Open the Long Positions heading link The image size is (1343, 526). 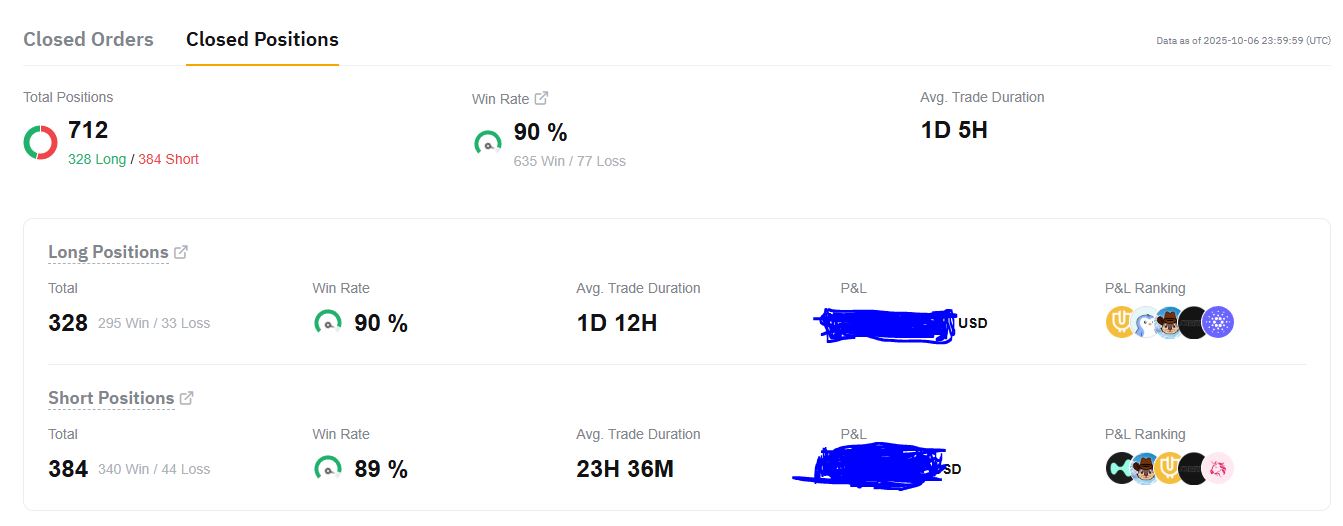tap(108, 252)
